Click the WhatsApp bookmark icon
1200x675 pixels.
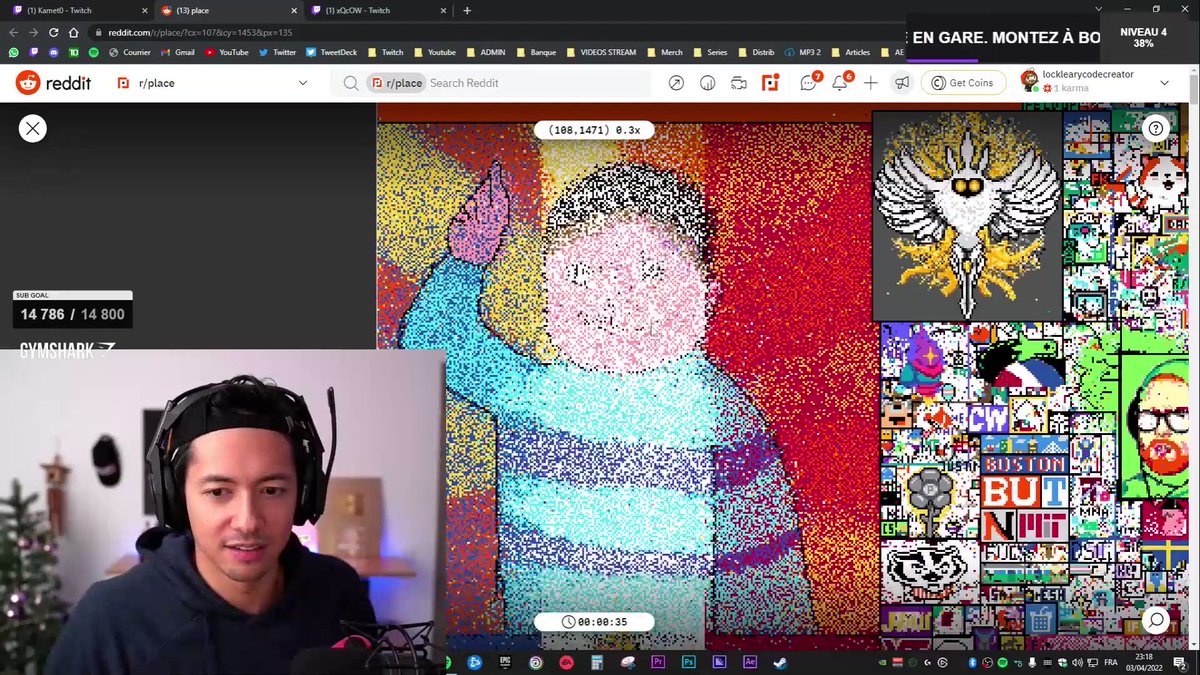pos(14,52)
